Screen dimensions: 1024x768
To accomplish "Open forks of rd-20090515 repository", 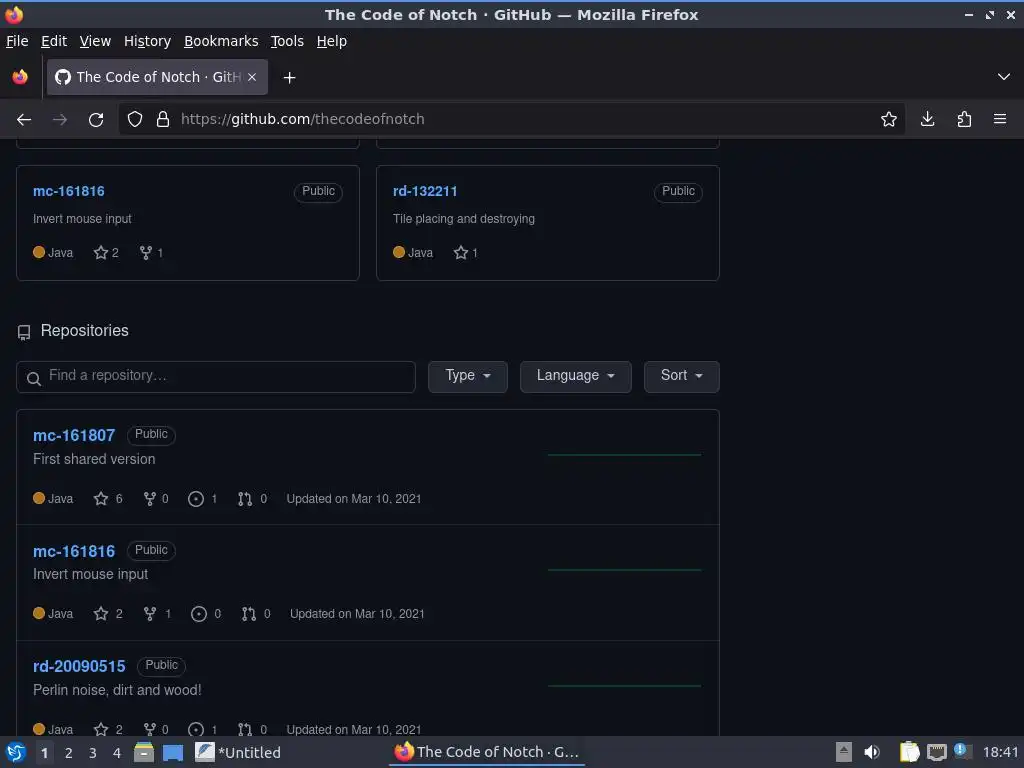I will pos(156,729).
